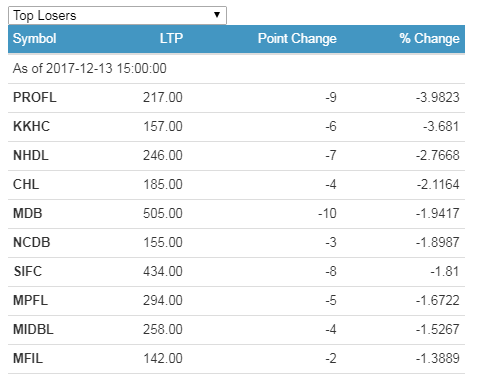Select the % Change column header
Screen dimensions: 481x375
[429, 39]
